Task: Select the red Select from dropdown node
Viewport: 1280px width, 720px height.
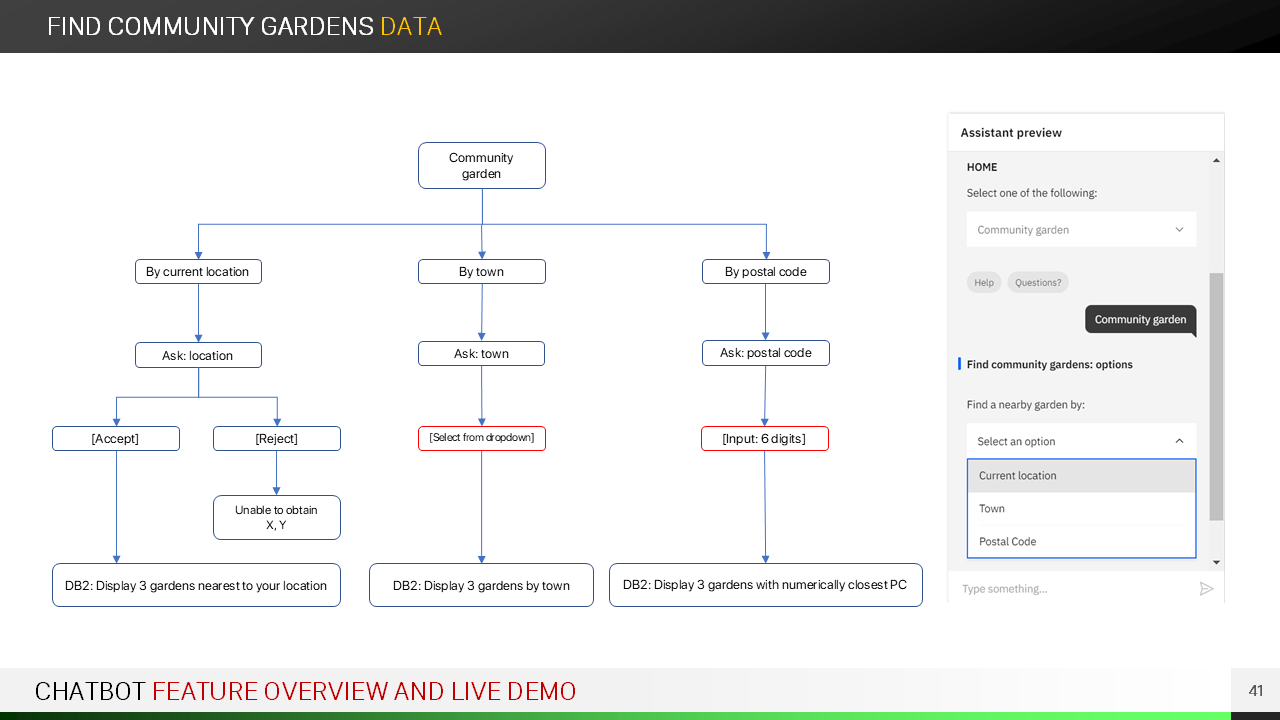Action: click(x=481, y=438)
